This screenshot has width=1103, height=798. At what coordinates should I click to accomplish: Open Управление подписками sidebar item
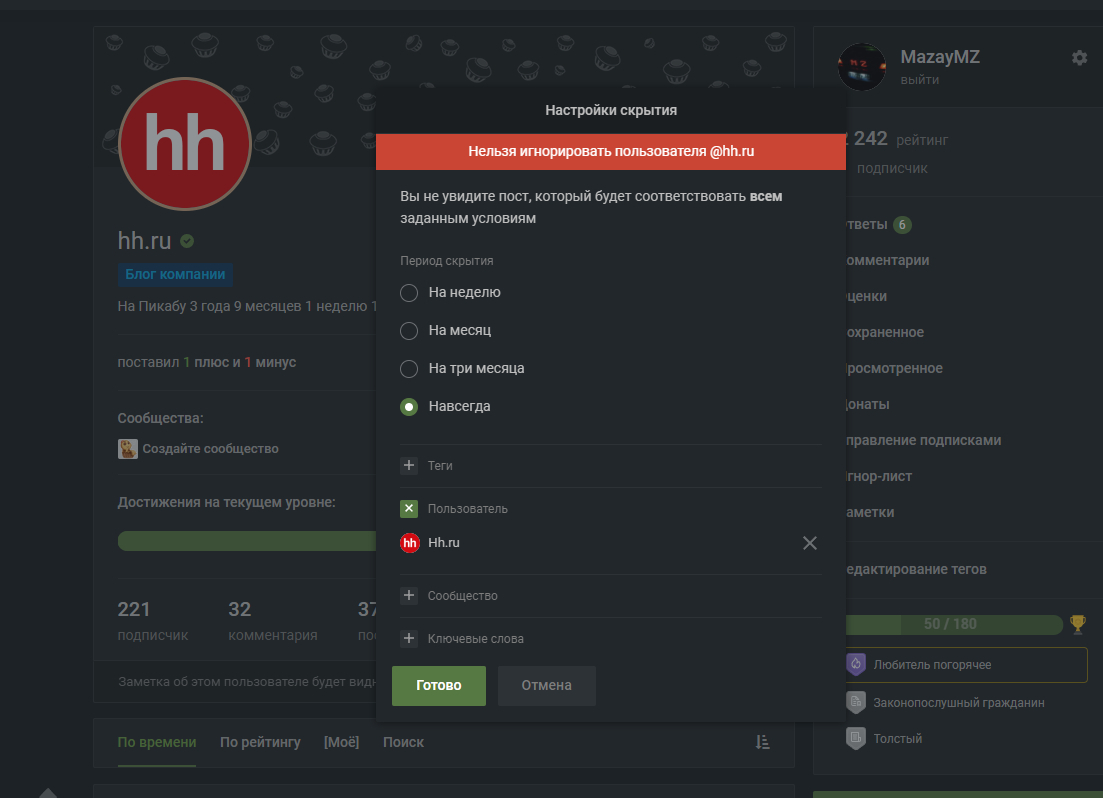tap(924, 440)
